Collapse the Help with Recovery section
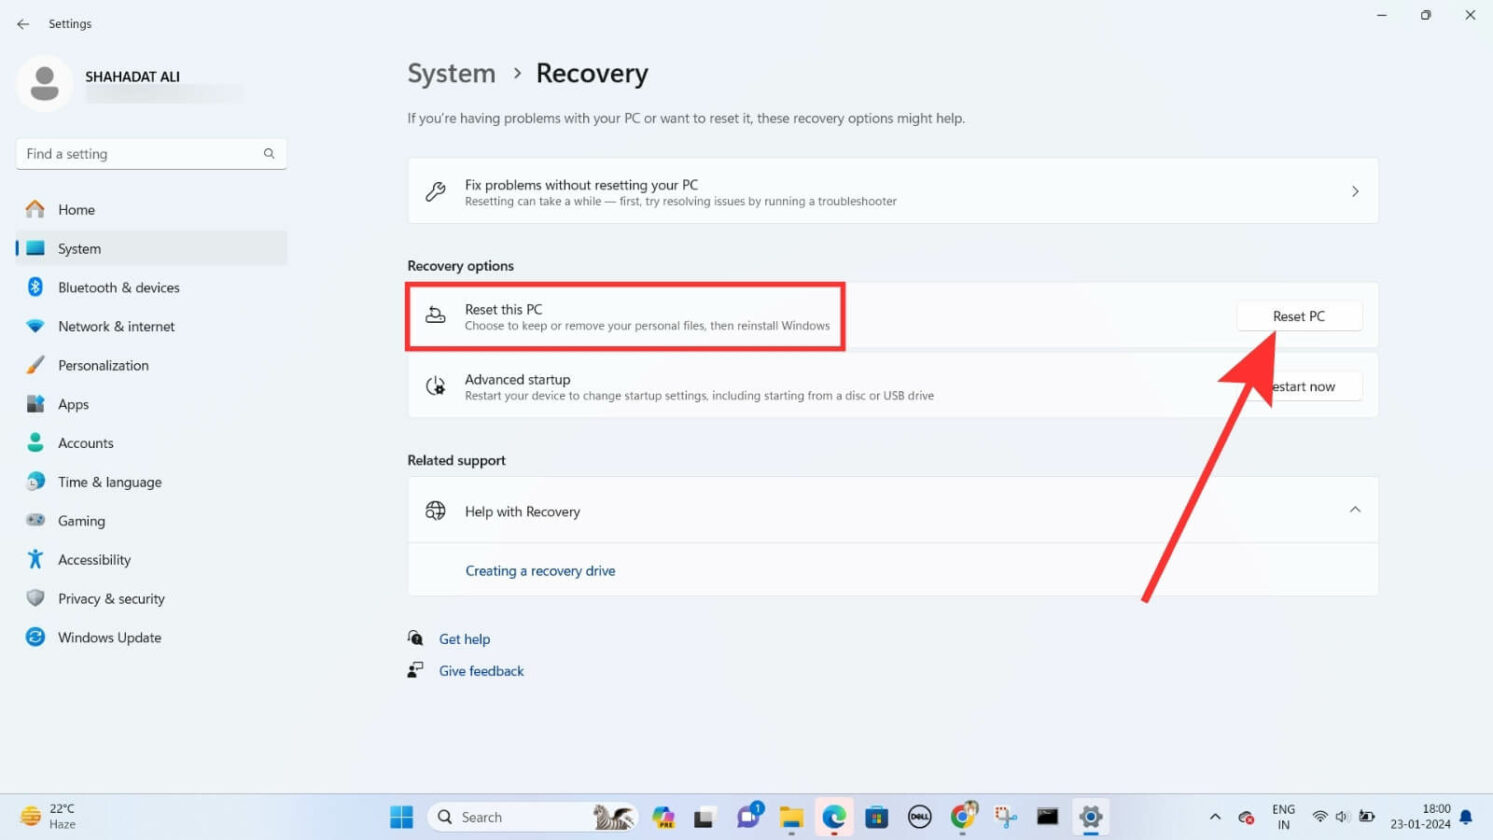 point(1355,509)
